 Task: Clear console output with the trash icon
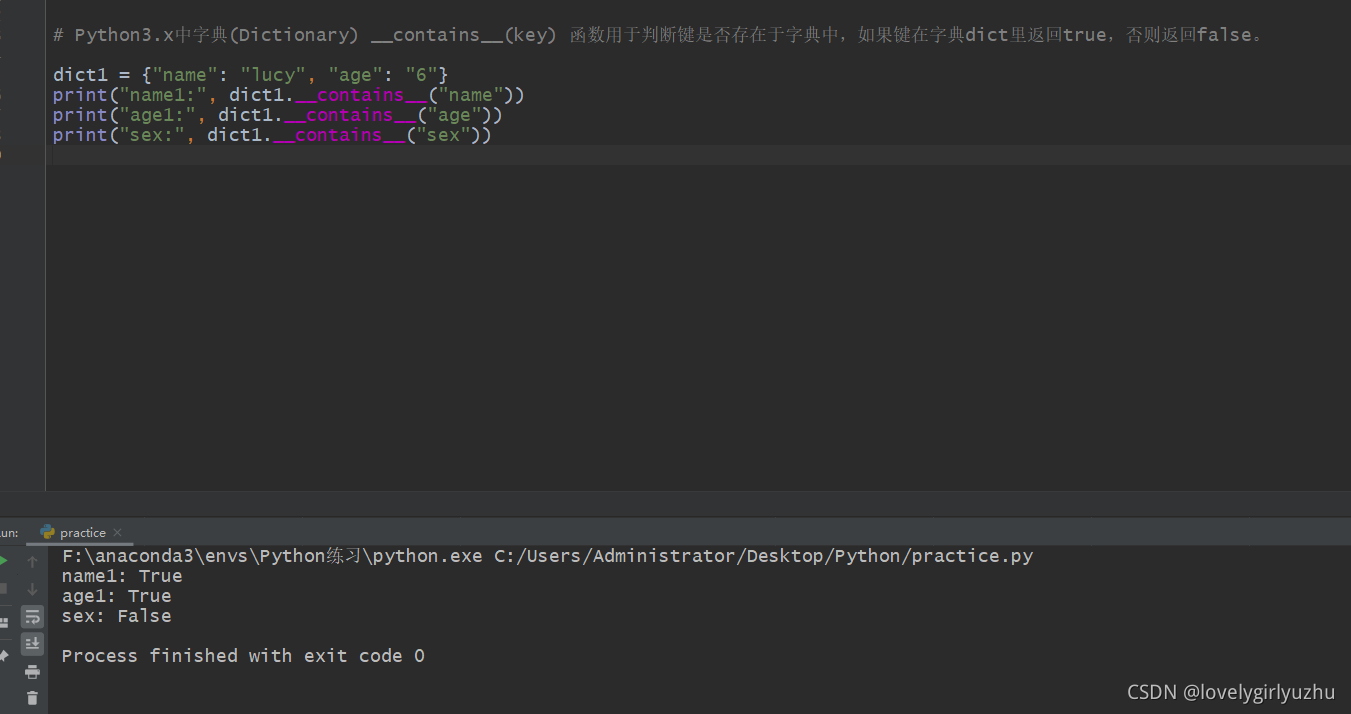[32, 697]
